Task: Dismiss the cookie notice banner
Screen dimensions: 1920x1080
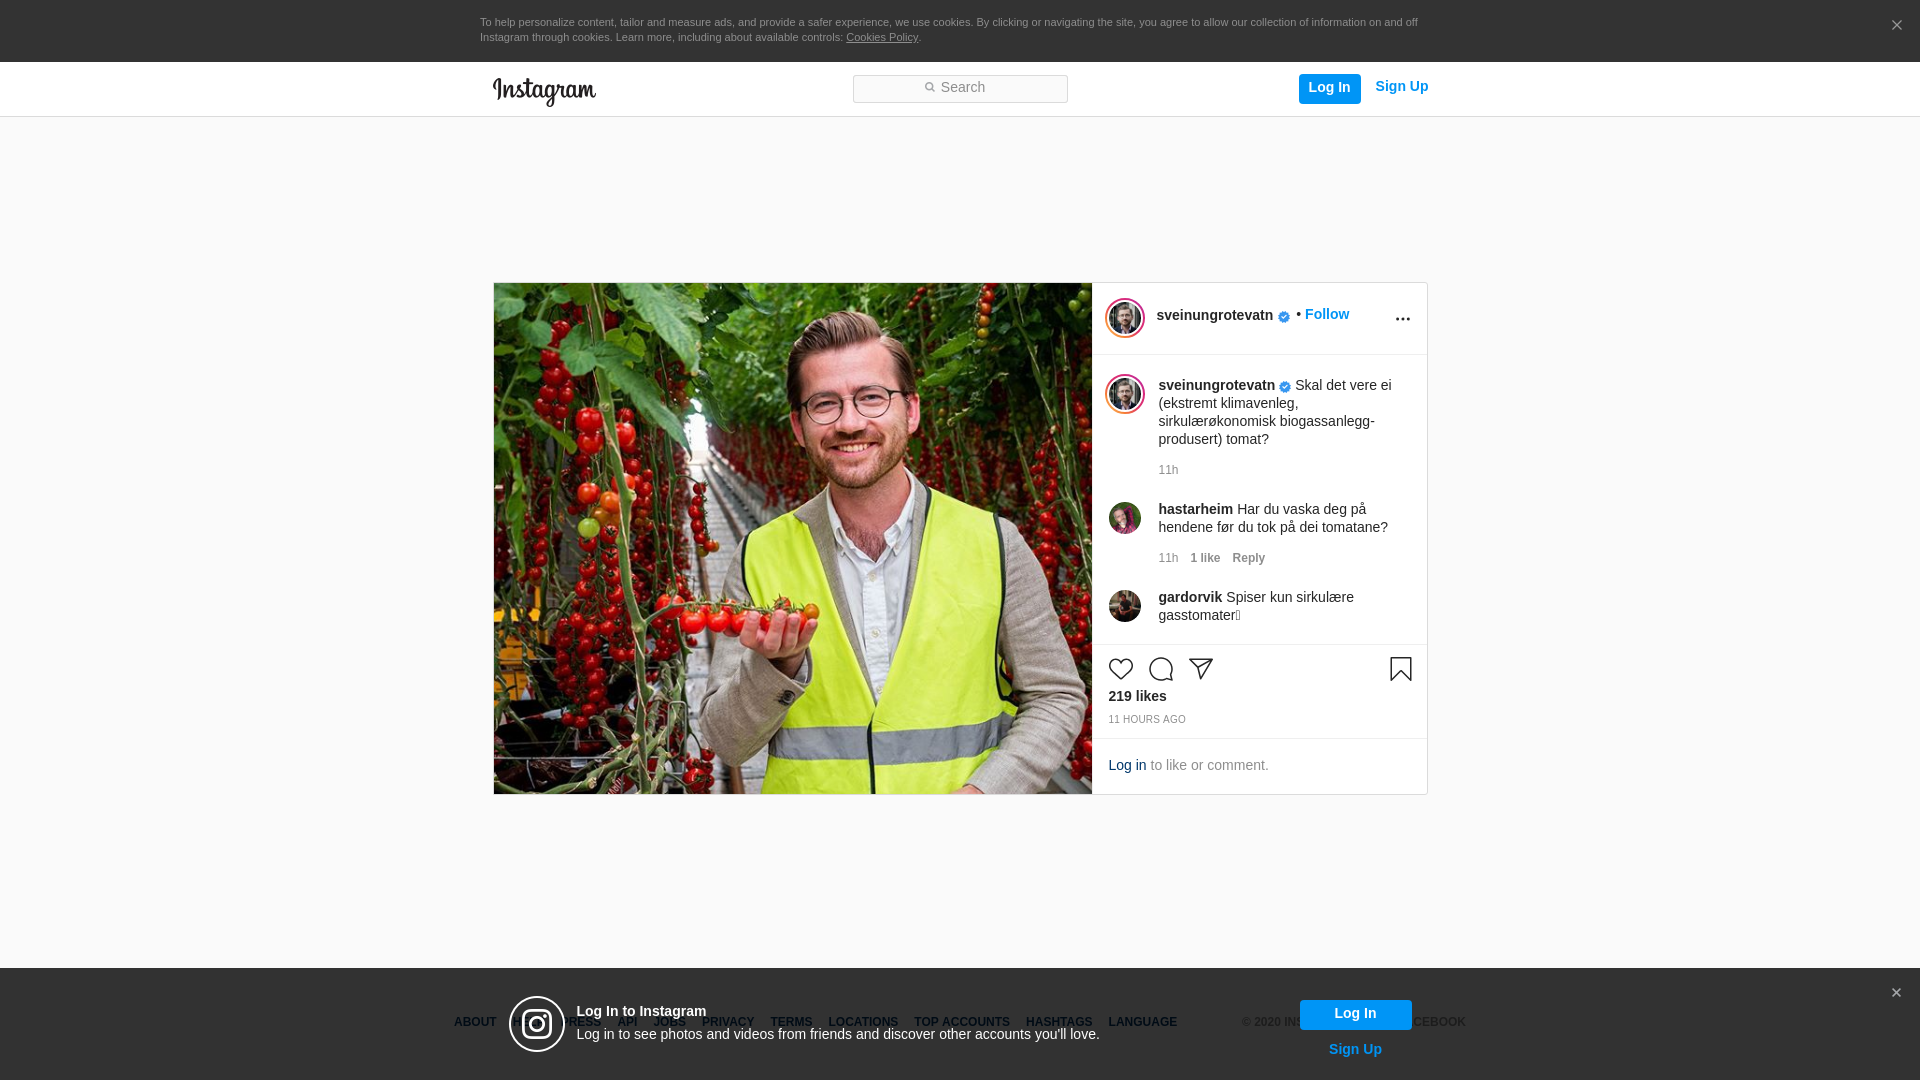Action: pos(1896,26)
